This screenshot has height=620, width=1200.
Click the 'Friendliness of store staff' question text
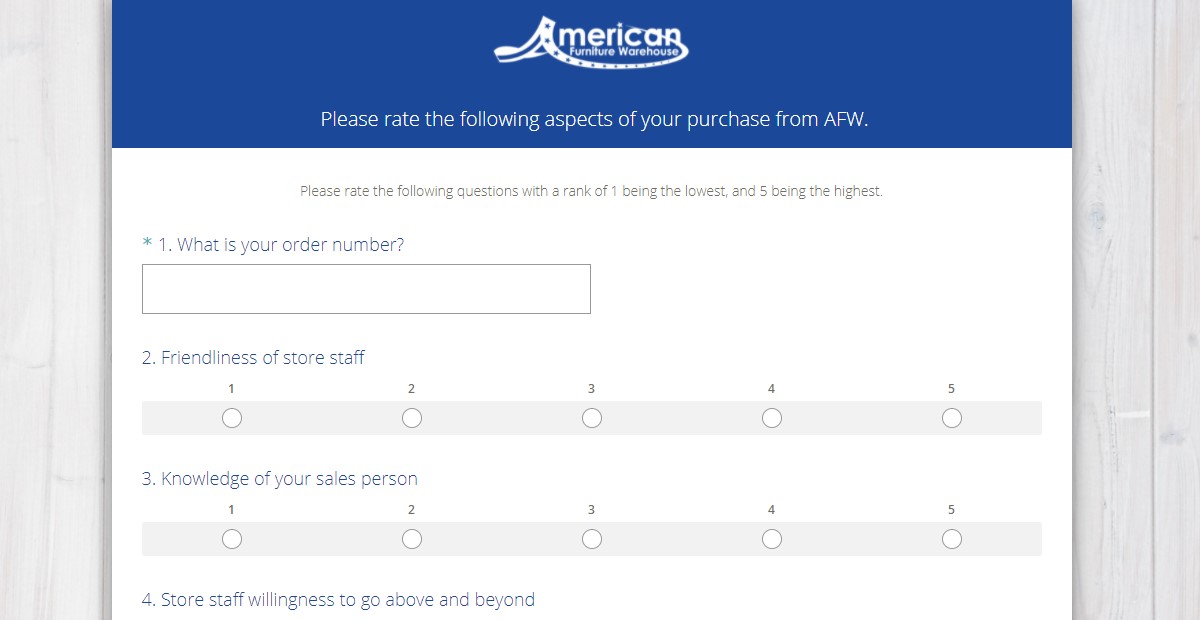point(263,358)
